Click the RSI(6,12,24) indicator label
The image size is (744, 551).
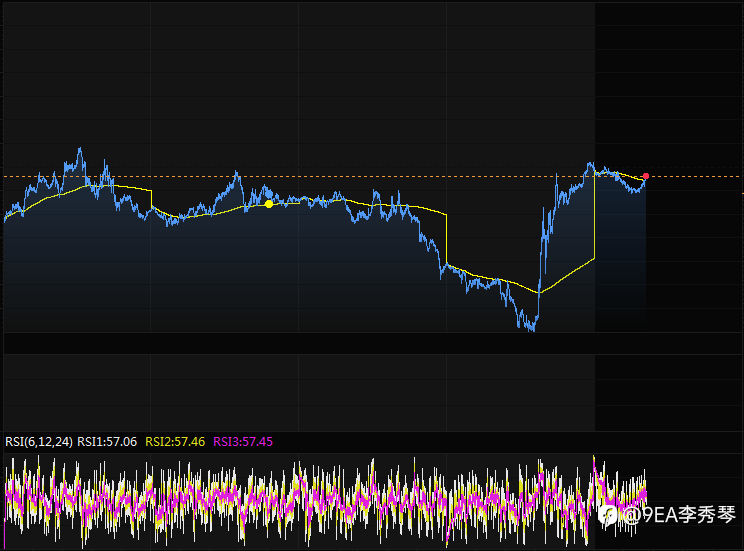coord(39,442)
